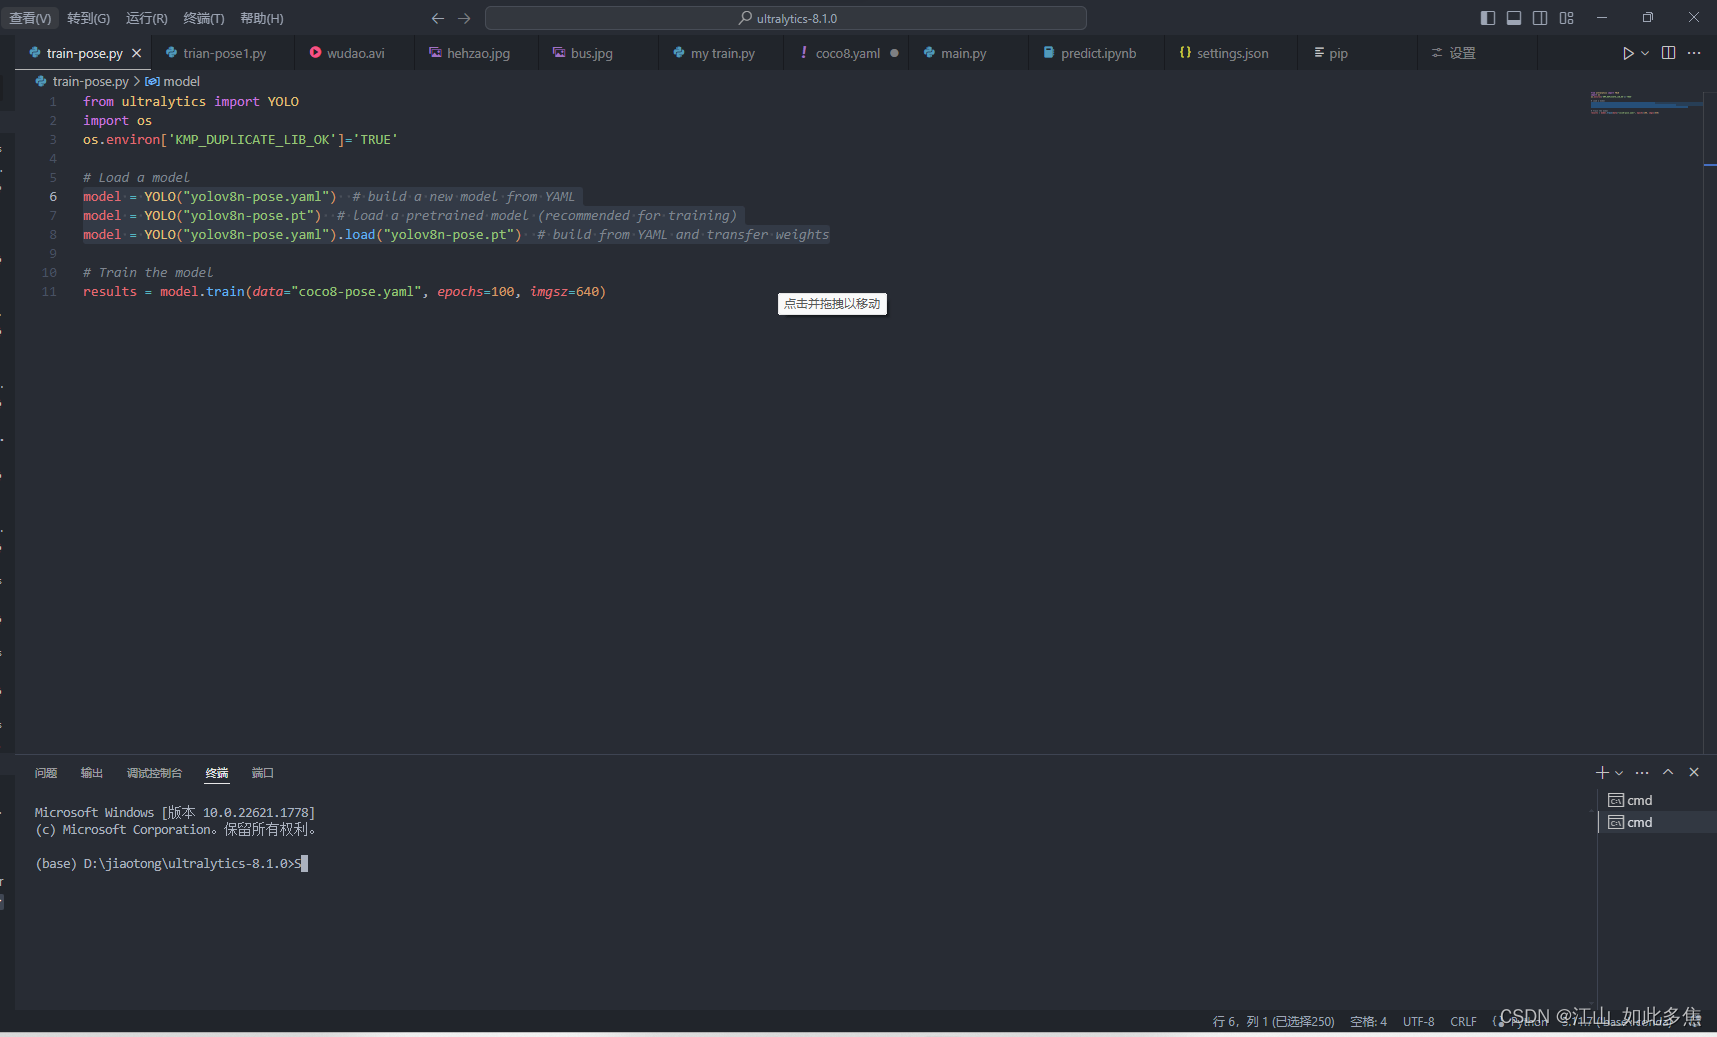
Task: Open editor more actions ellipsis icon
Action: pos(1694,53)
